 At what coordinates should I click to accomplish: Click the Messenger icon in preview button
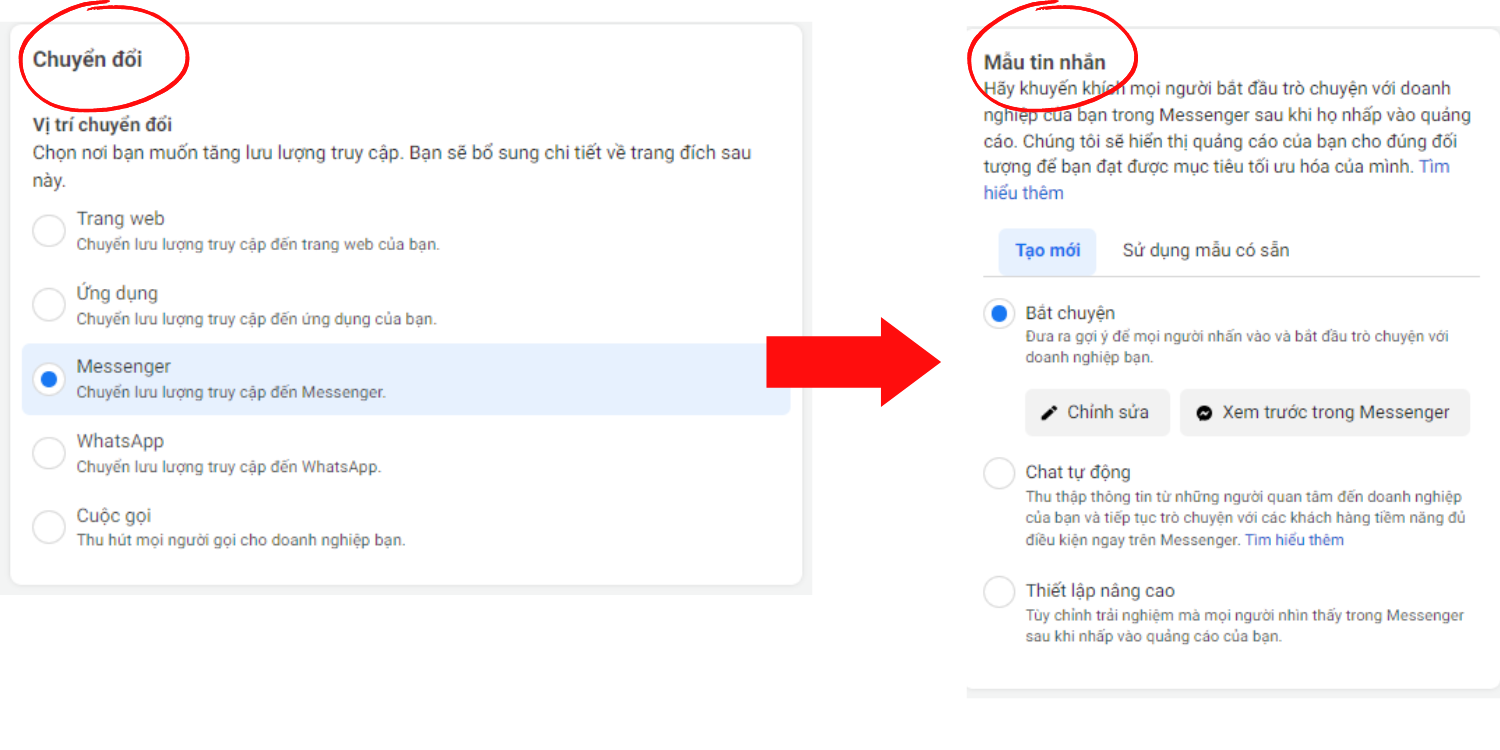pyautogui.click(x=1205, y=413)
